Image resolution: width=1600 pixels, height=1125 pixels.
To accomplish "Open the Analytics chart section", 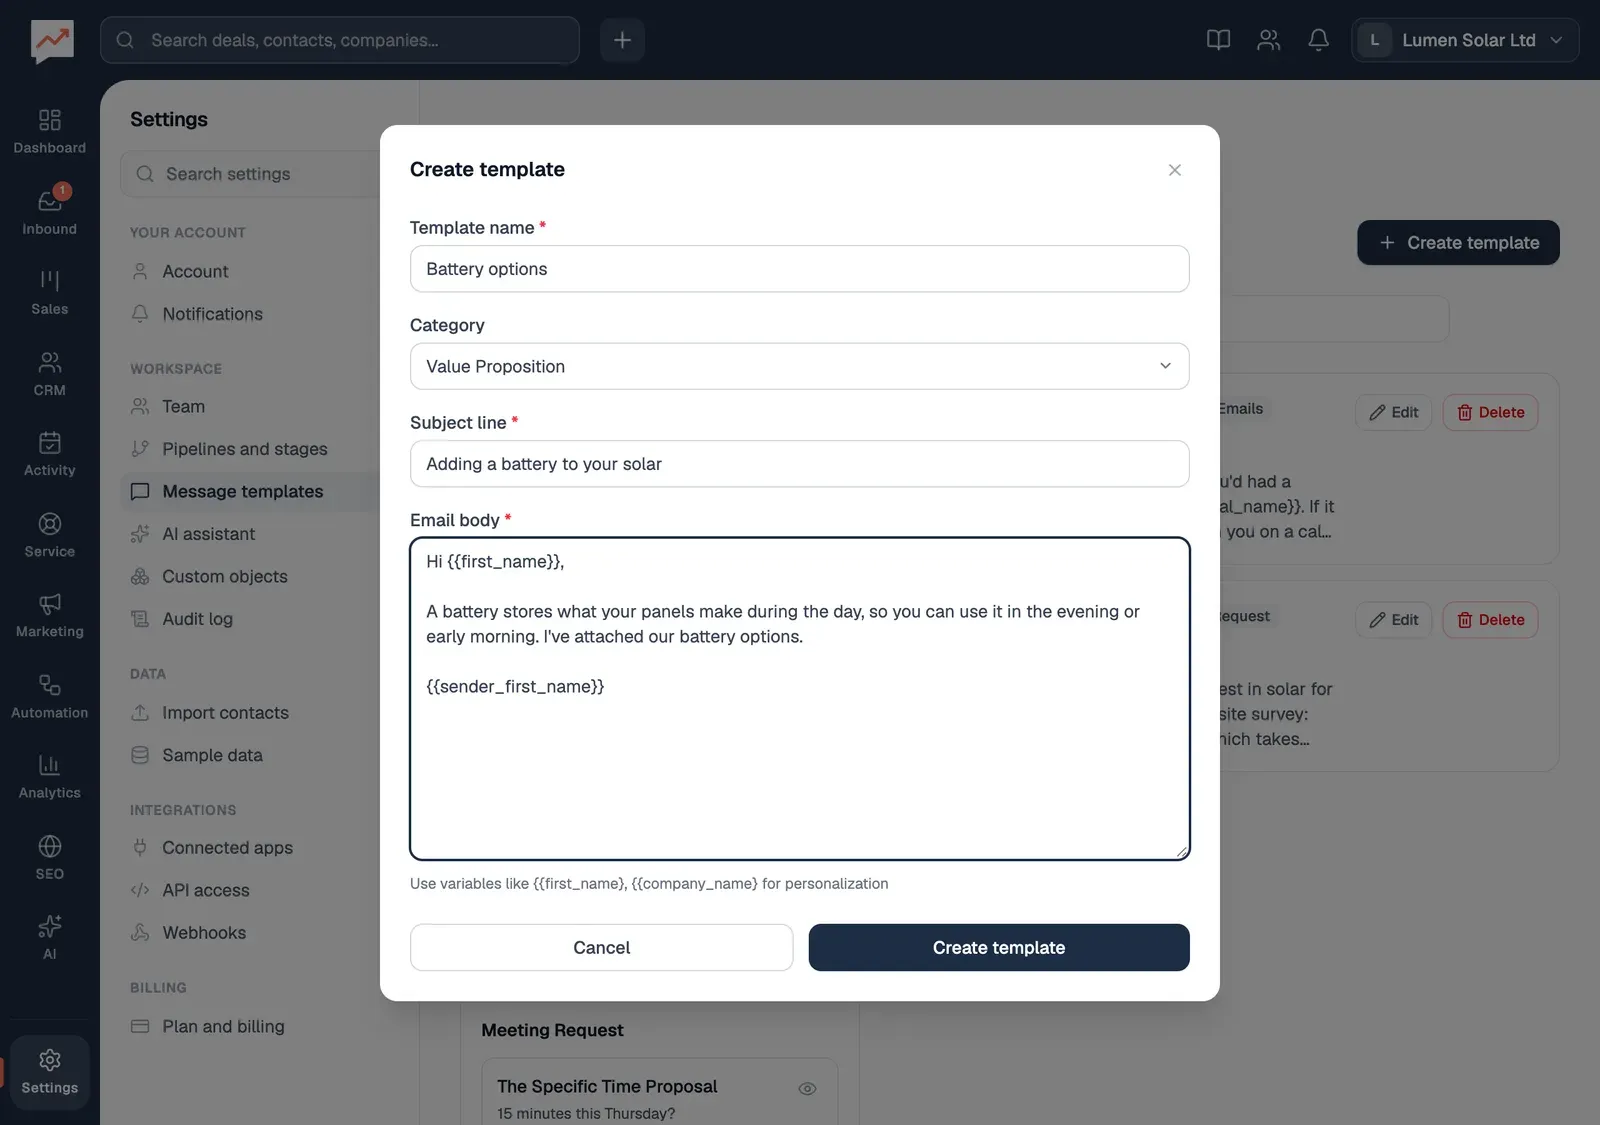I will [49, 776].
